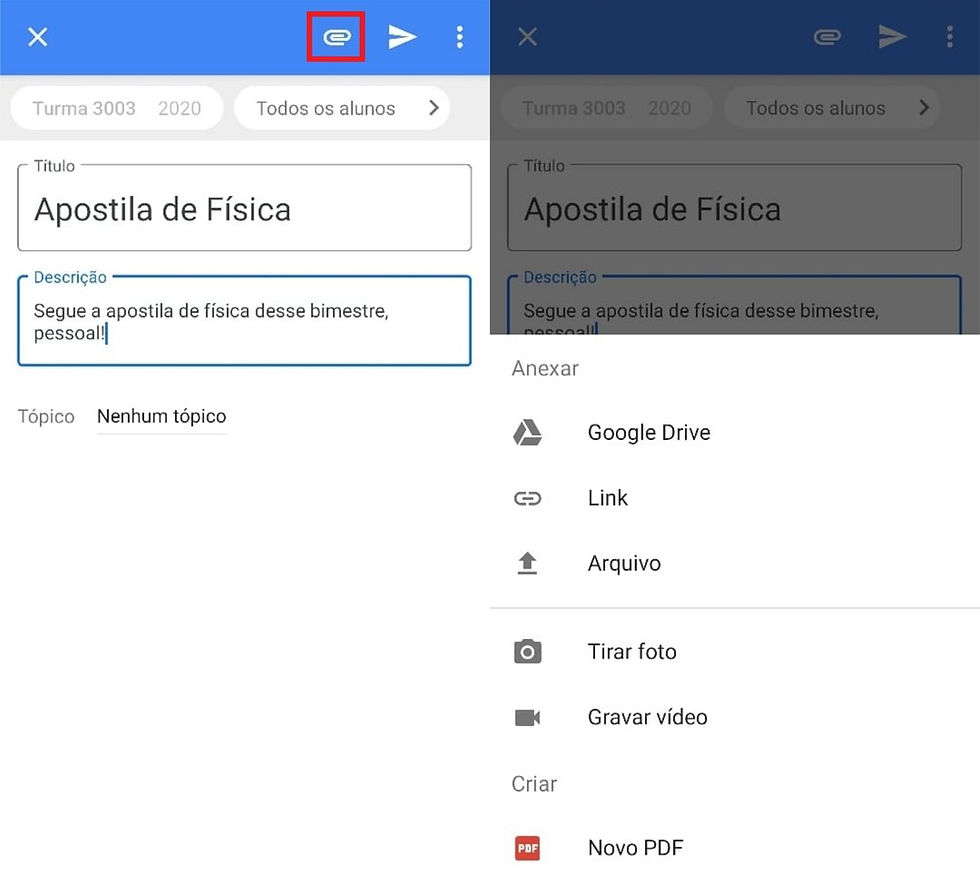Tap the dimmed Título field in right screen
Screen dimensions: 980x887
click(734, 208)
